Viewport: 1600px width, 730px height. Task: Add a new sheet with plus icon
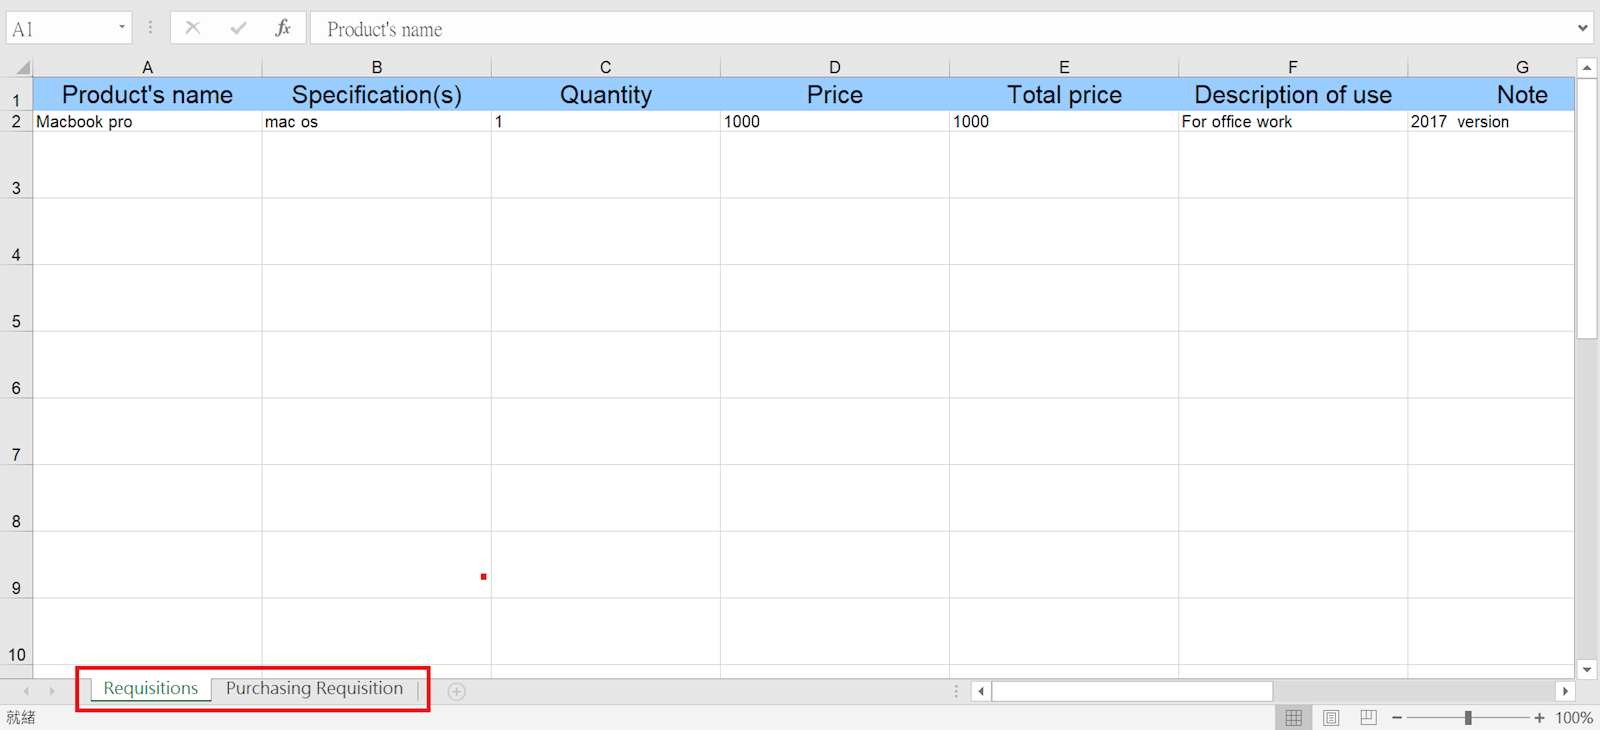pyautogui.click(x=457, y=691)
